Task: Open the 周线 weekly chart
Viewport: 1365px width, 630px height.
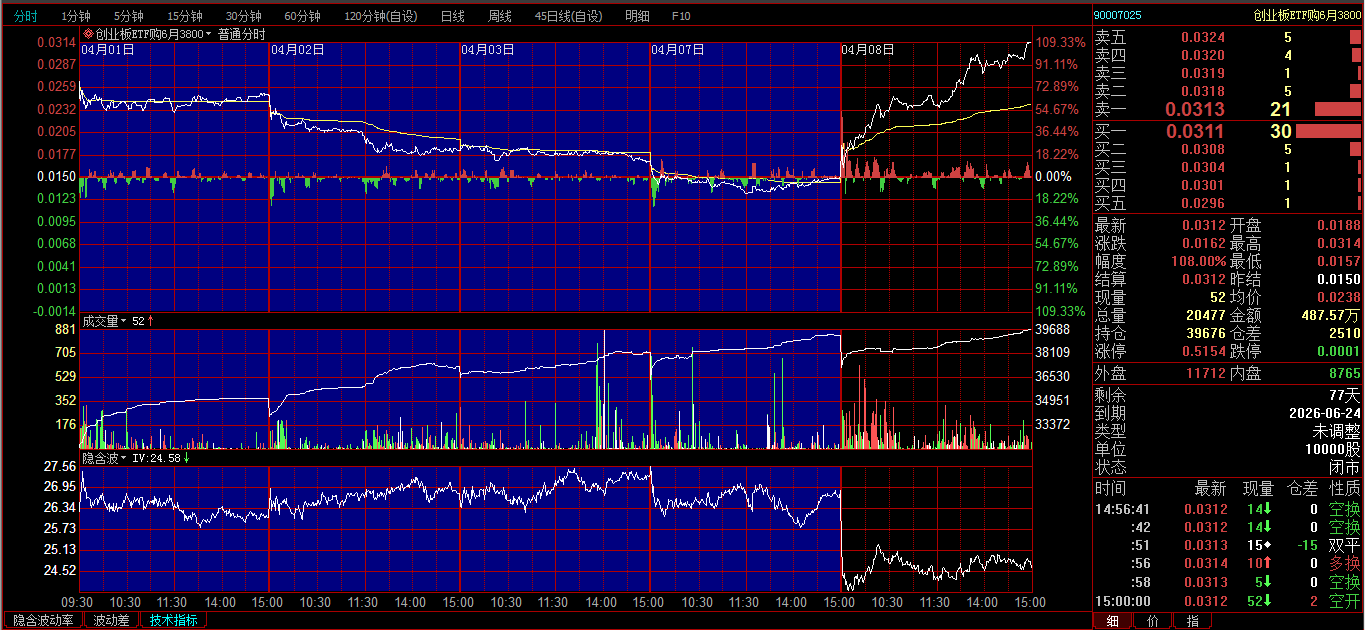Action: tap(500, 16)
